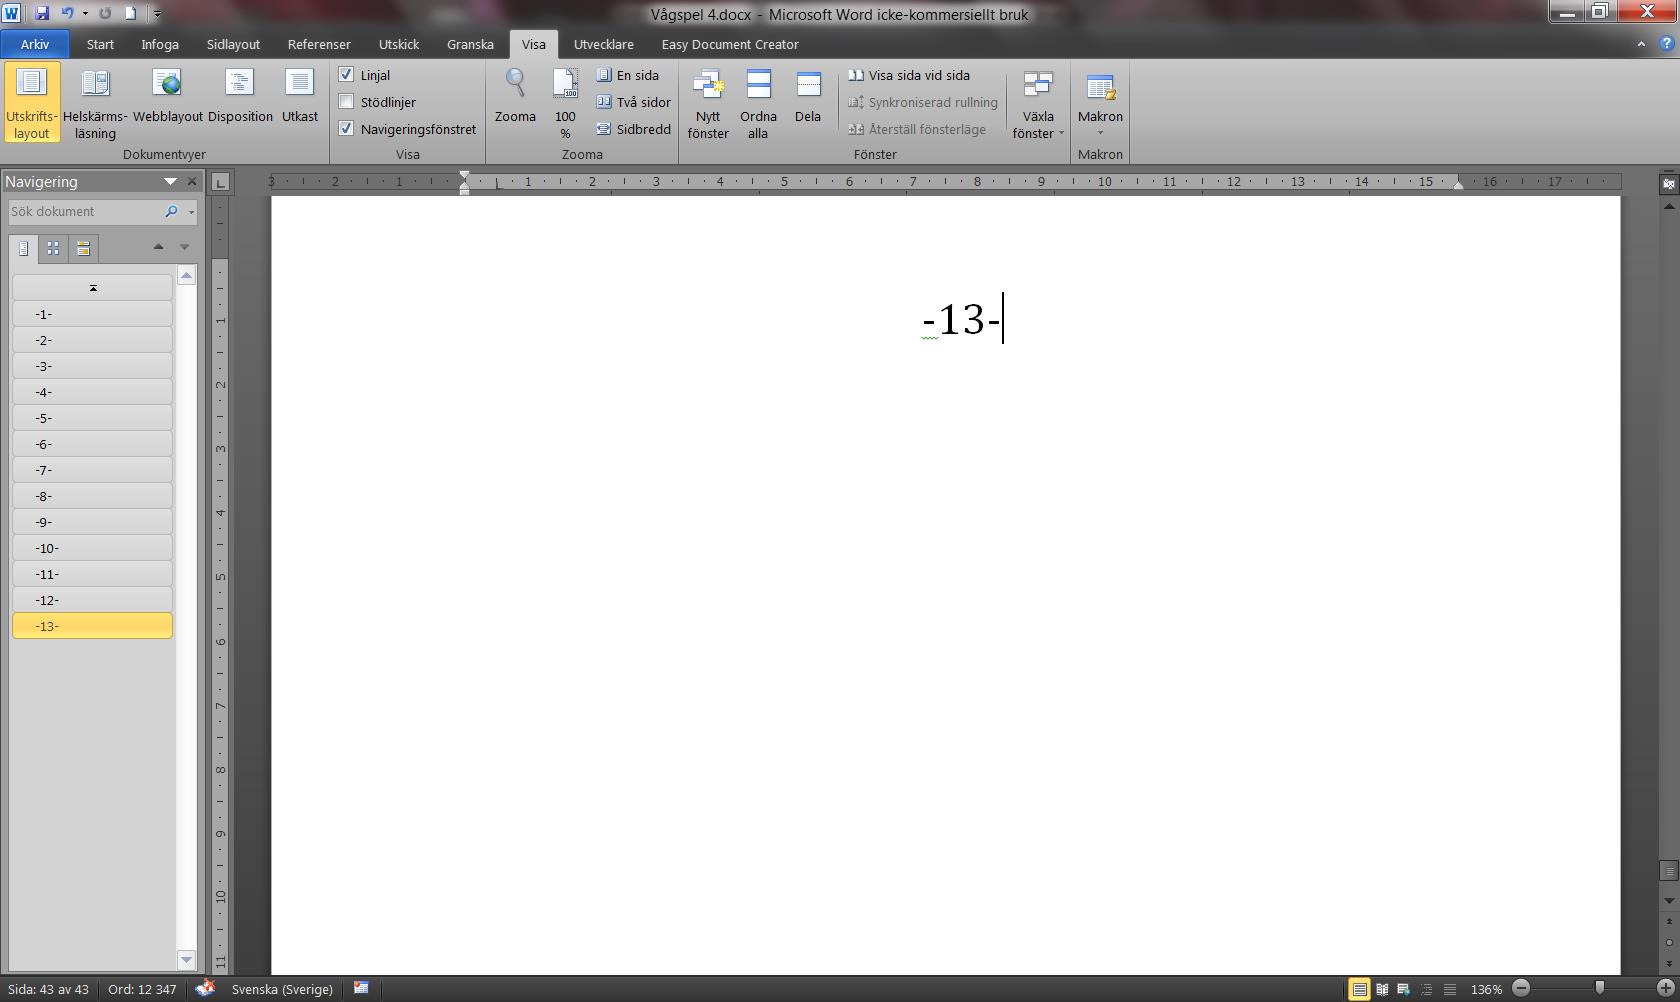
Task: Click Ord: 12 347 word count
Action: pos(142,989)
